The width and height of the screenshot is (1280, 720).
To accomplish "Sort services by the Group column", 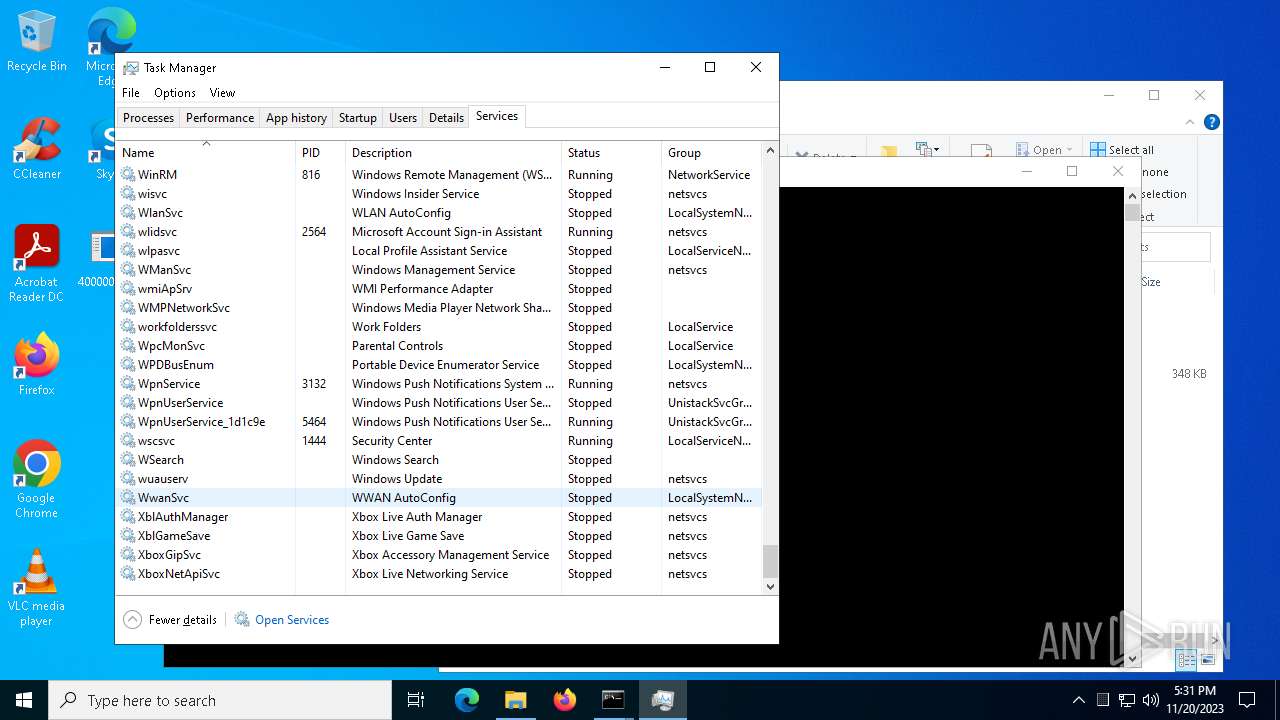I will tap(711, 153).
